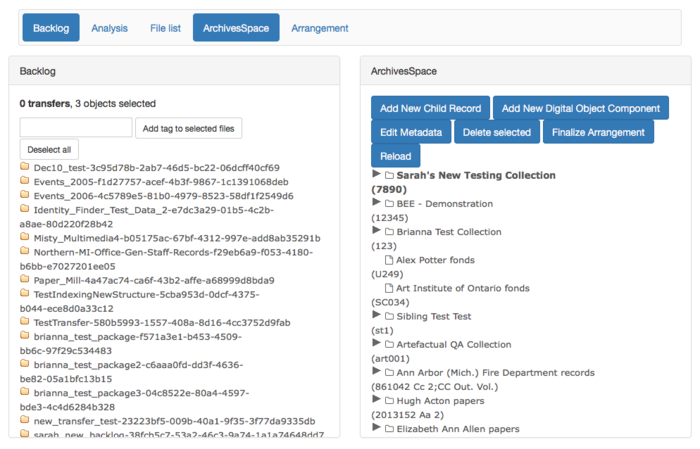
Task: Expand Sarah's New Testing Collection
Action: pos(376,175)
